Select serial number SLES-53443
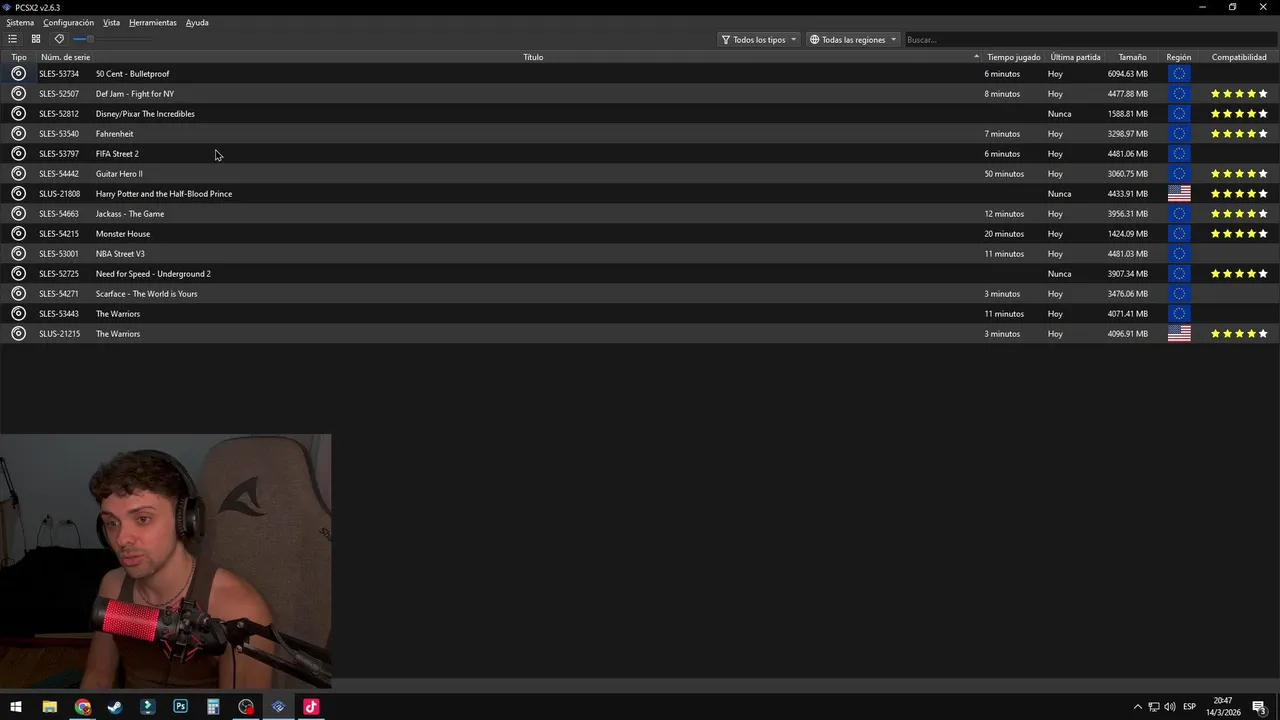The image size is (1280, 720). 59,313
